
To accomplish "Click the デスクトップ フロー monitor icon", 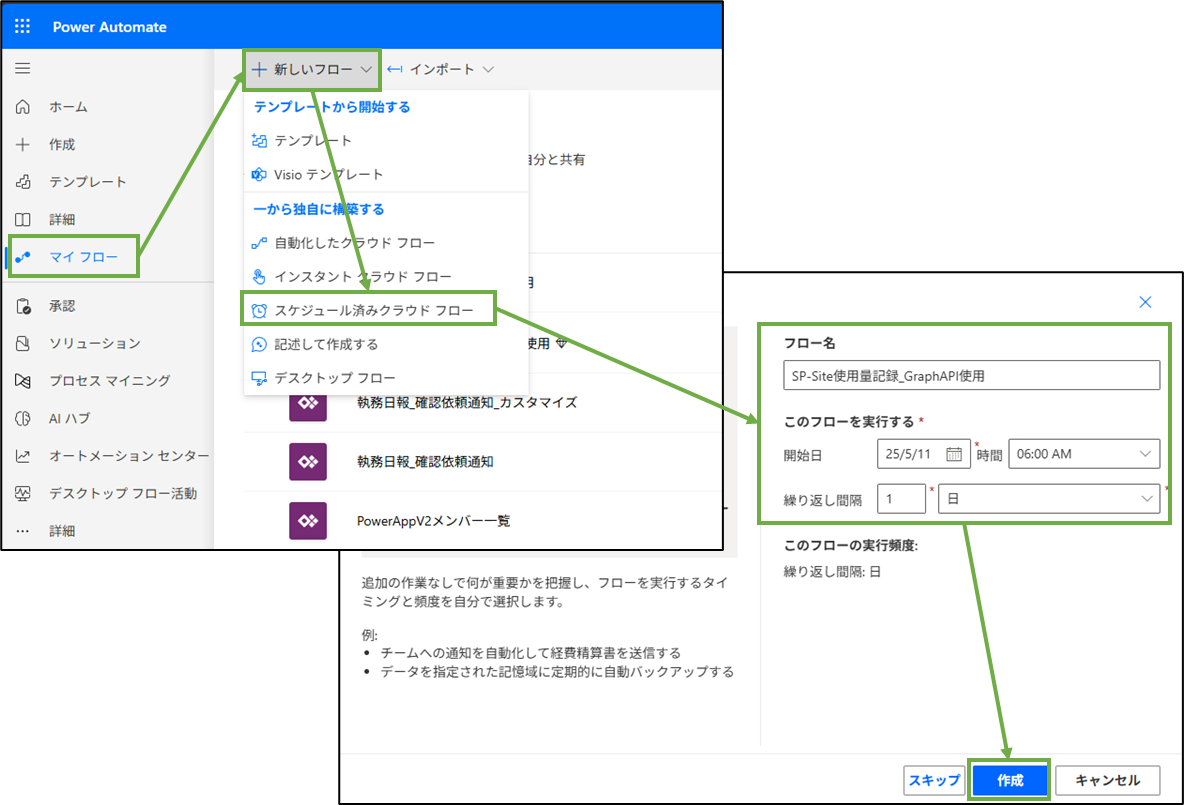I will point(259,378).
